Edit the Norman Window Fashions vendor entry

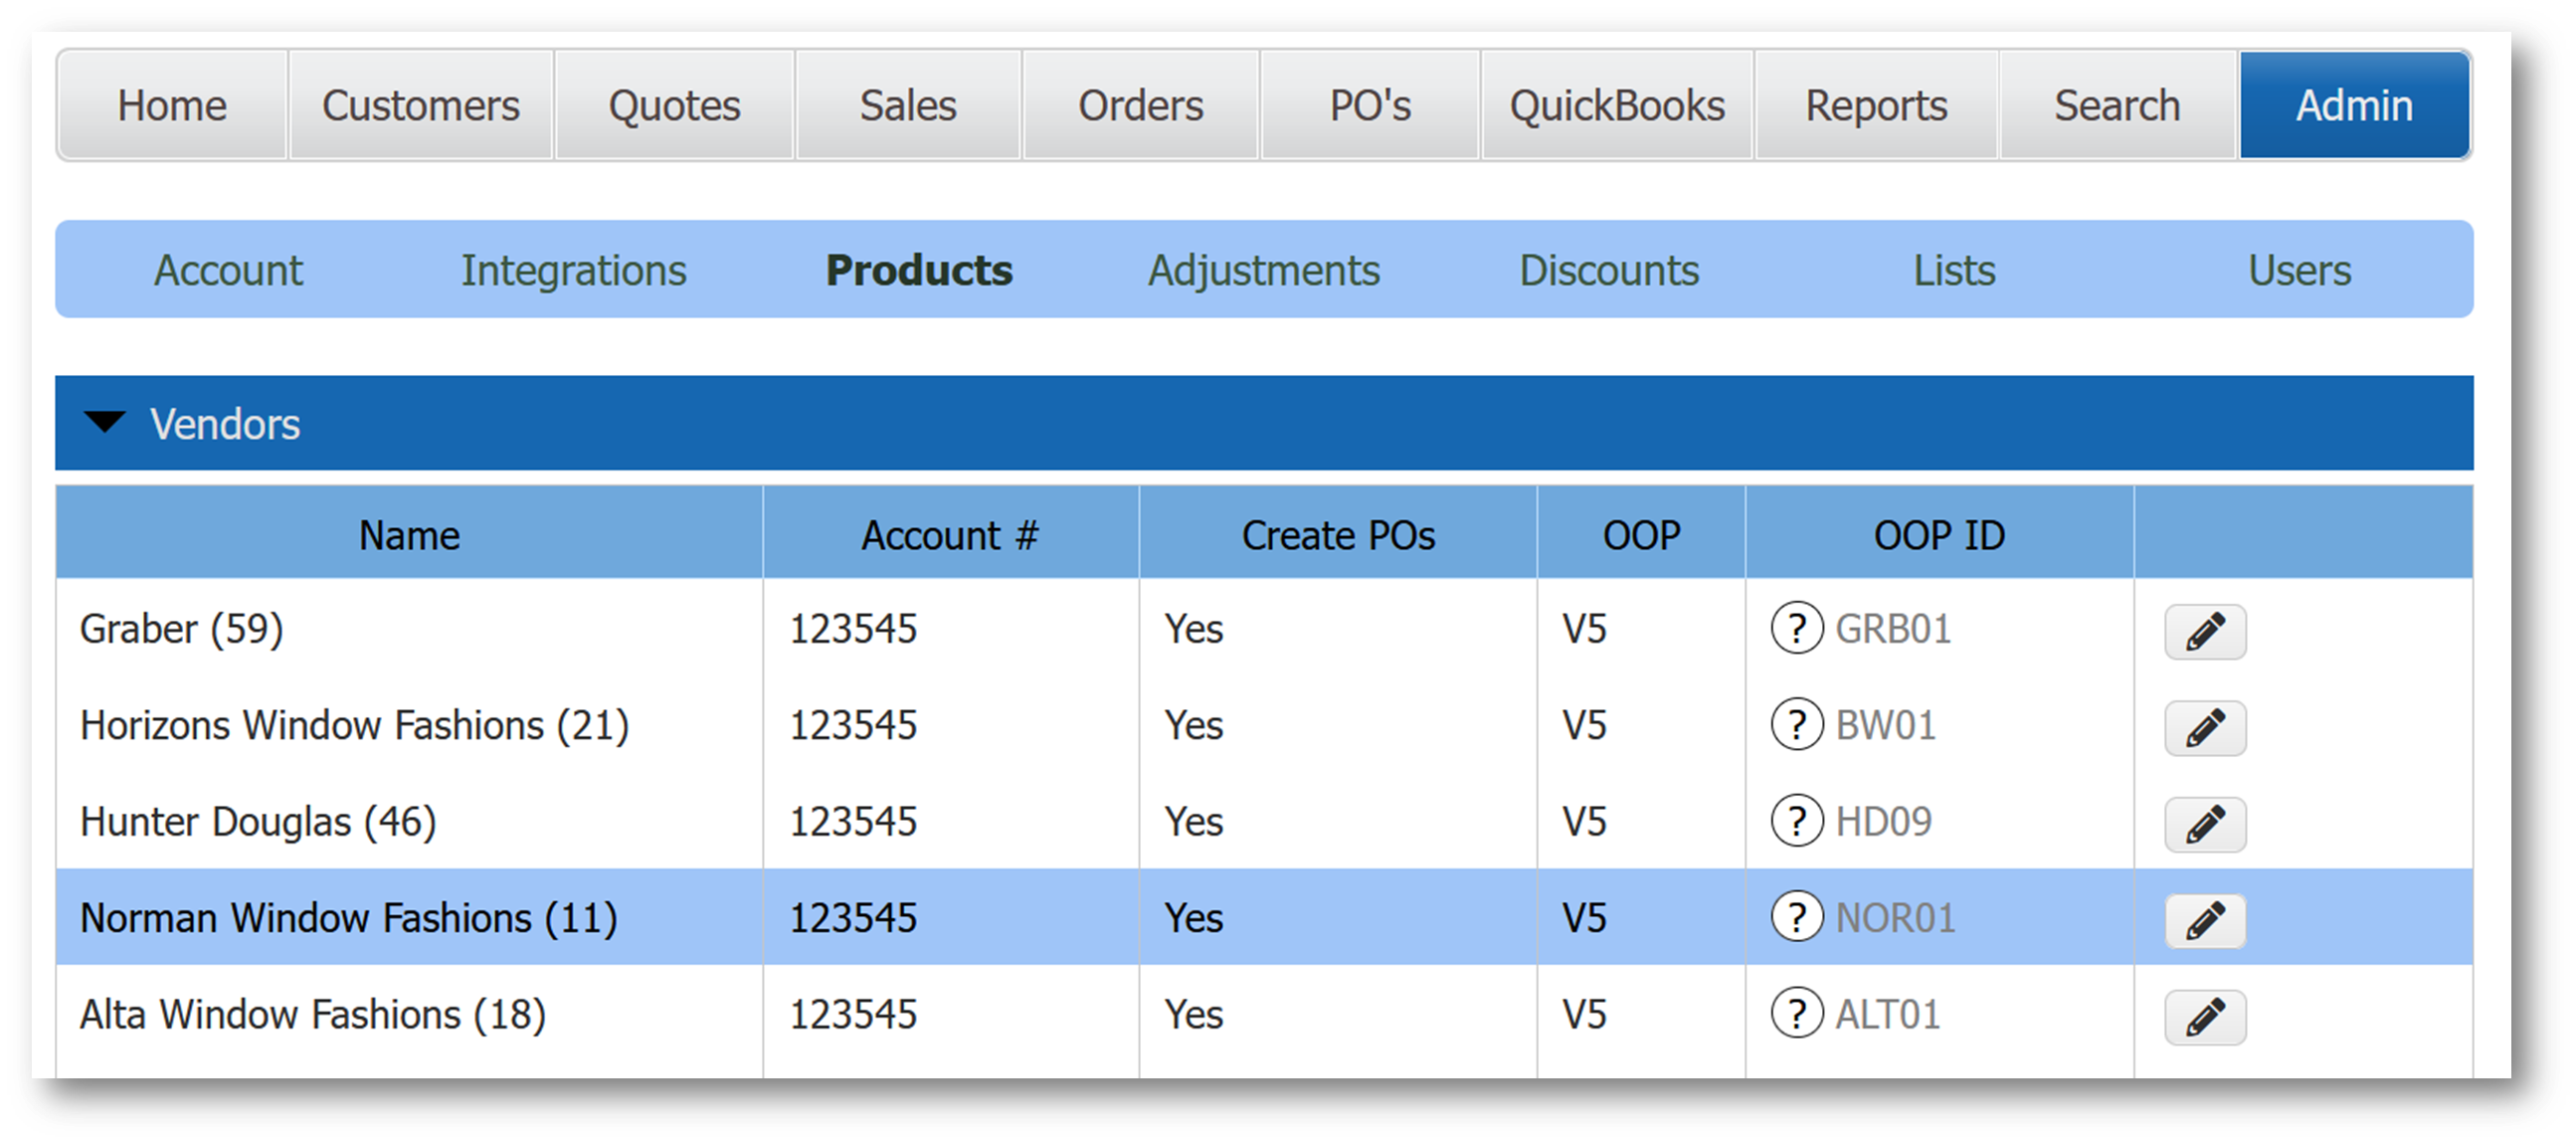2204,920
